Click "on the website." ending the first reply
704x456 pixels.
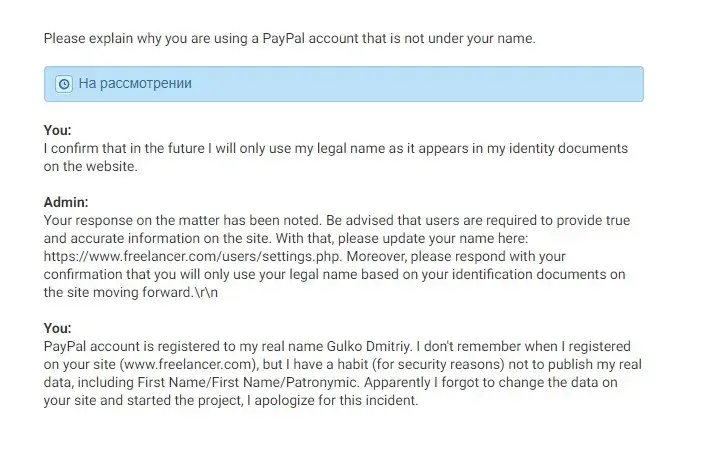[x=90, y=166]
